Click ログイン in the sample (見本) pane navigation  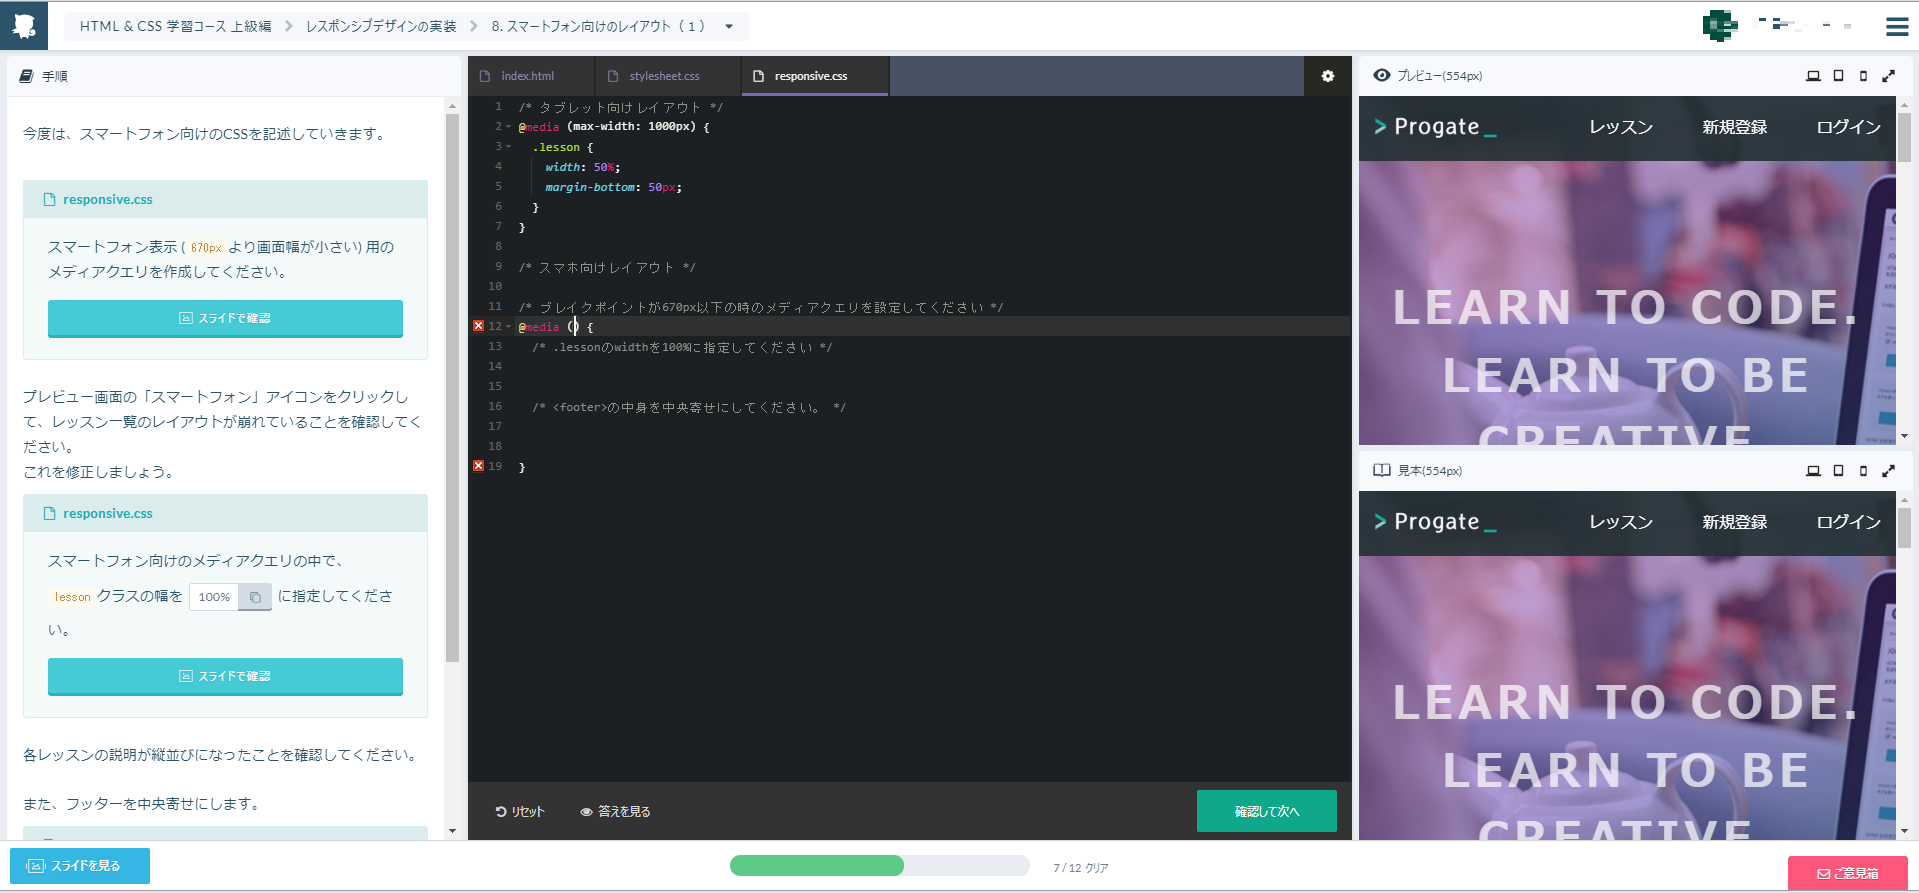click(1848, 522)
